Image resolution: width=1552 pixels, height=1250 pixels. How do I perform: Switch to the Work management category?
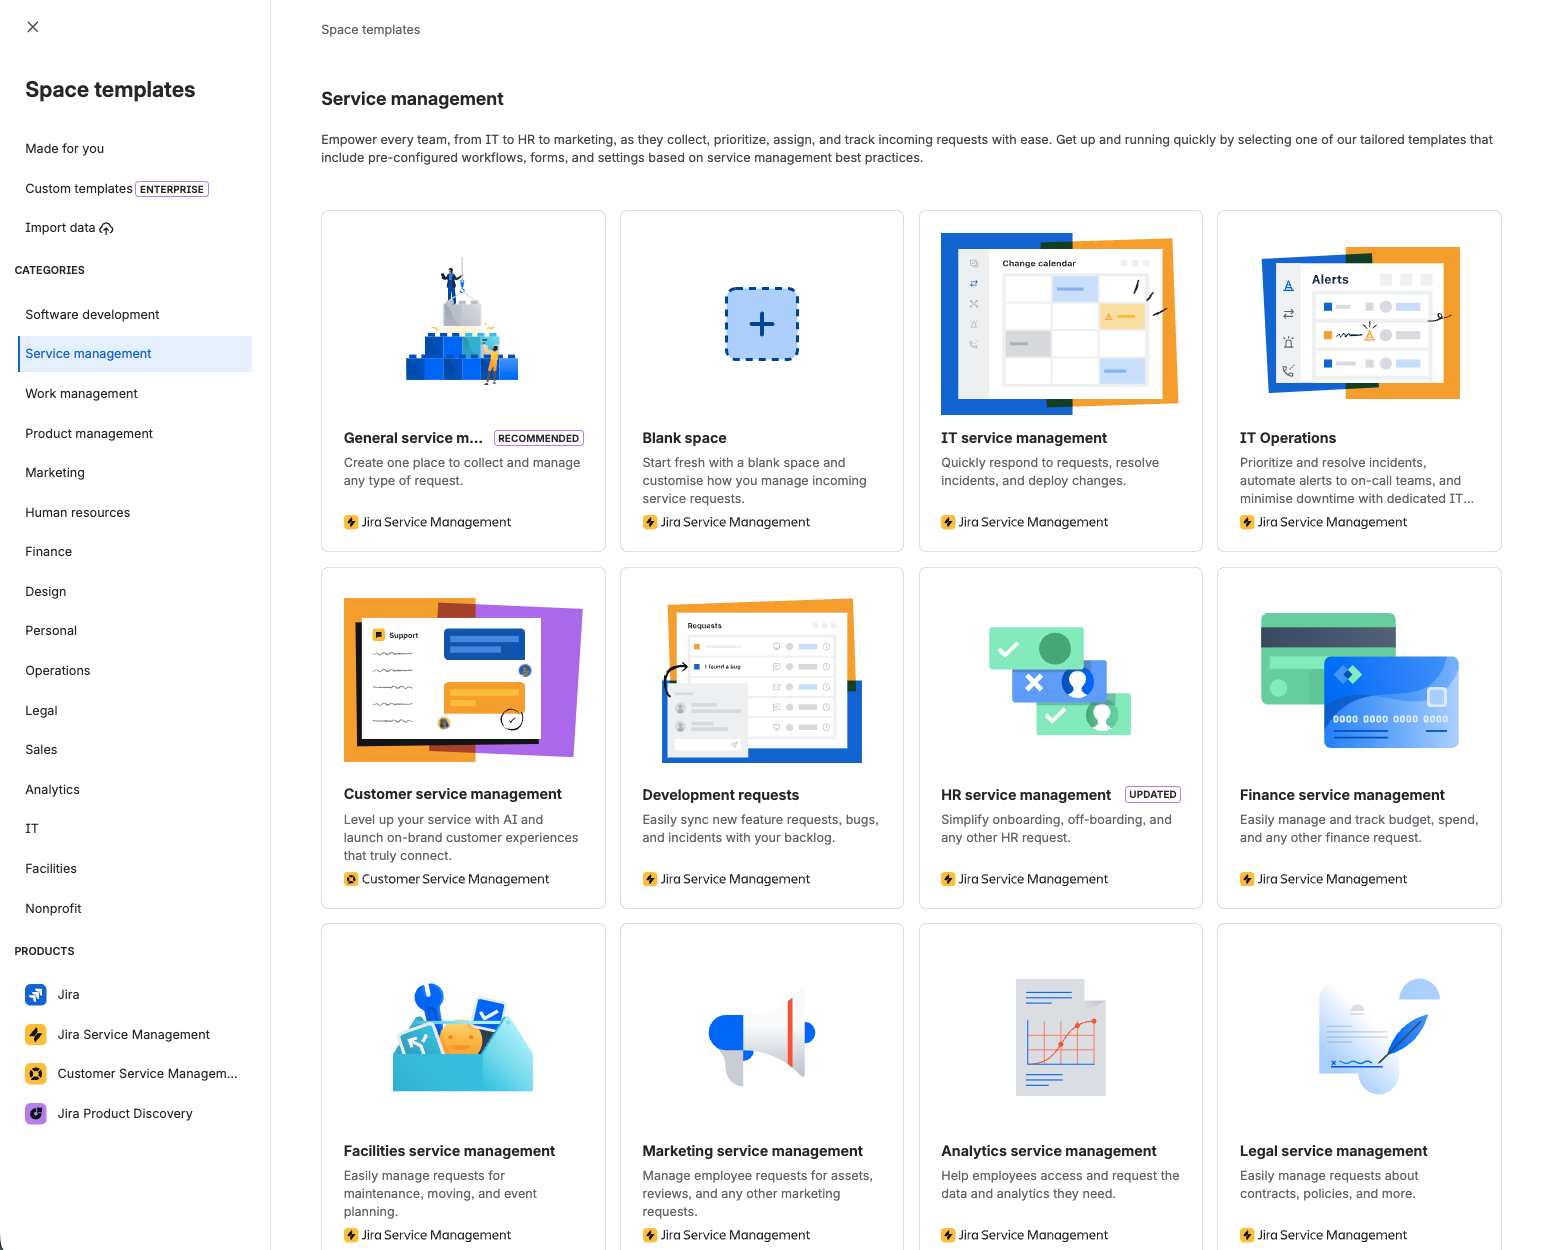pyautogui.click(x=81, y=393)
